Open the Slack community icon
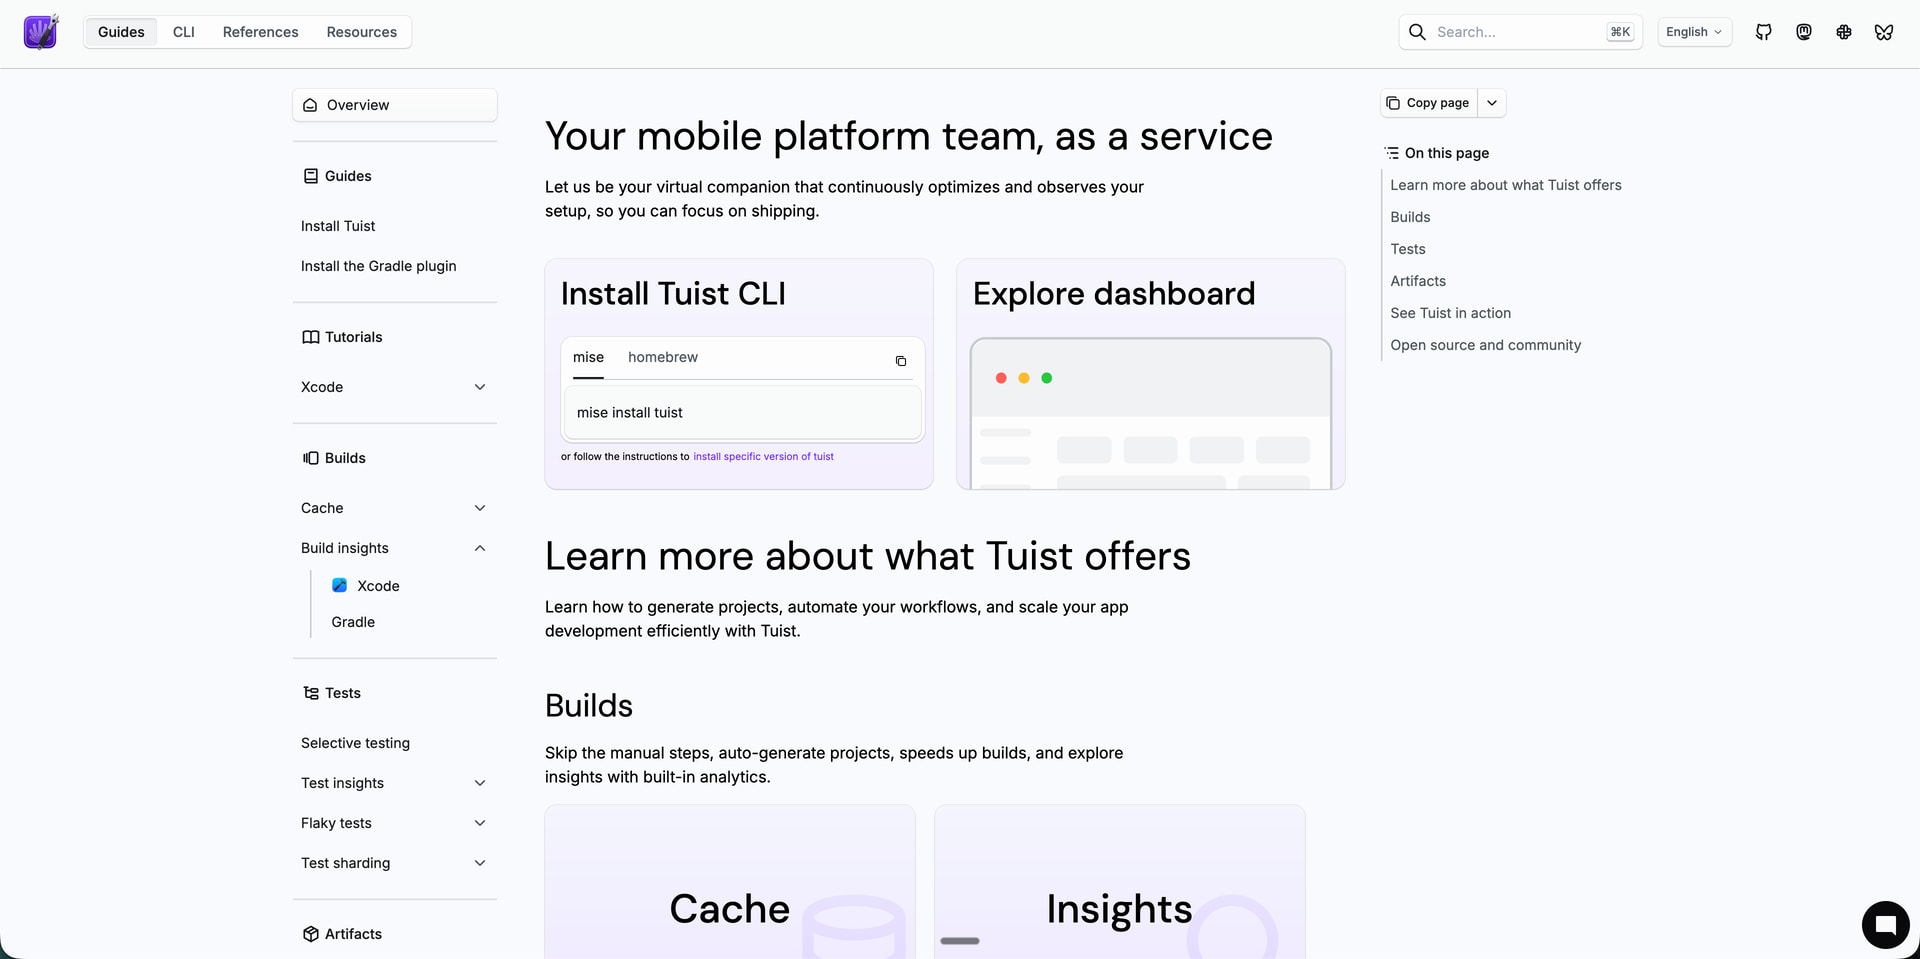This screenshot has height=959, width=1920. coord(1843,32)
